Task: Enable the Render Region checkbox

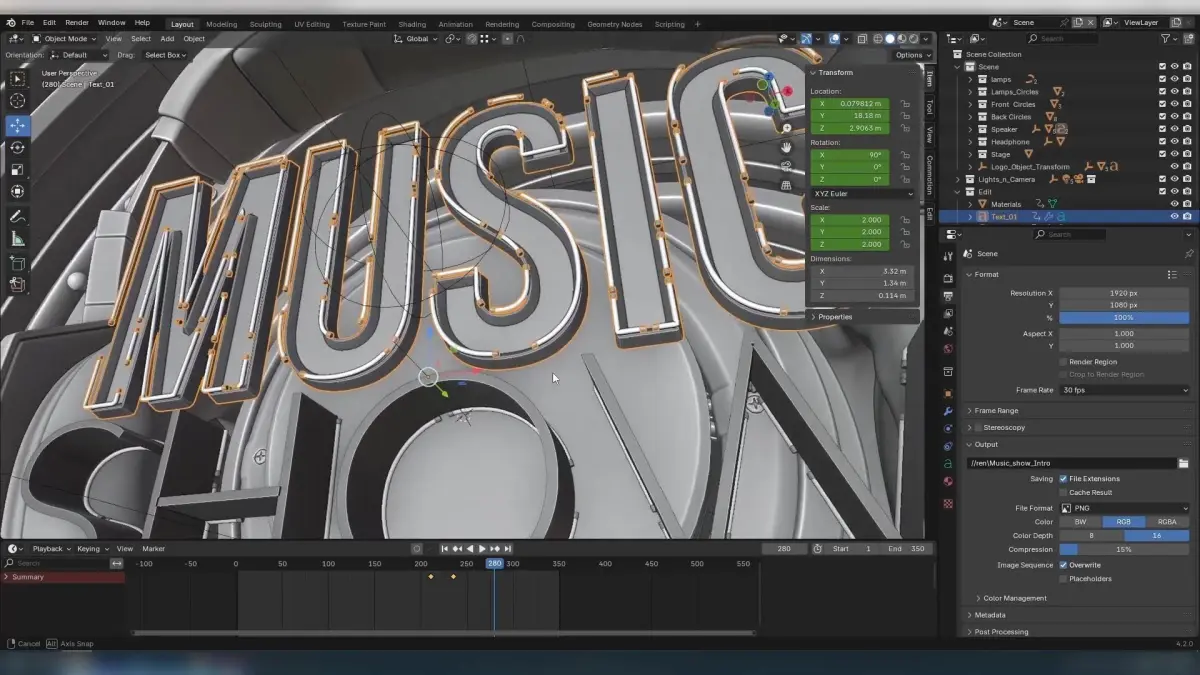Action: (1063, 362)
